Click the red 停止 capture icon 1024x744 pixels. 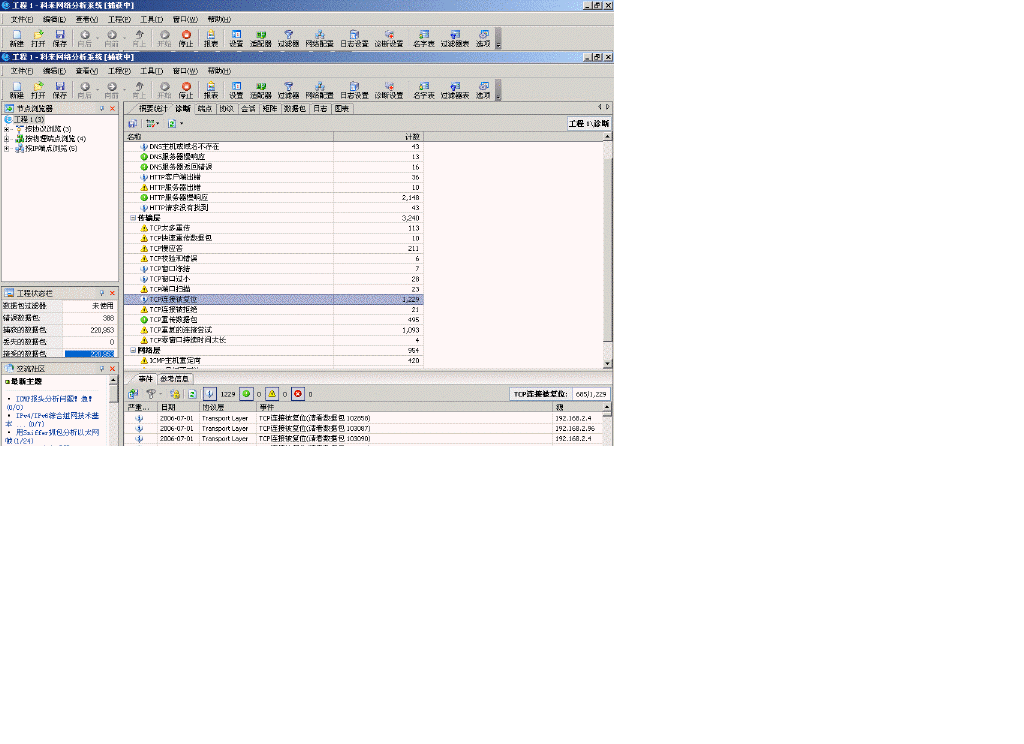click(x=186, y=90)
